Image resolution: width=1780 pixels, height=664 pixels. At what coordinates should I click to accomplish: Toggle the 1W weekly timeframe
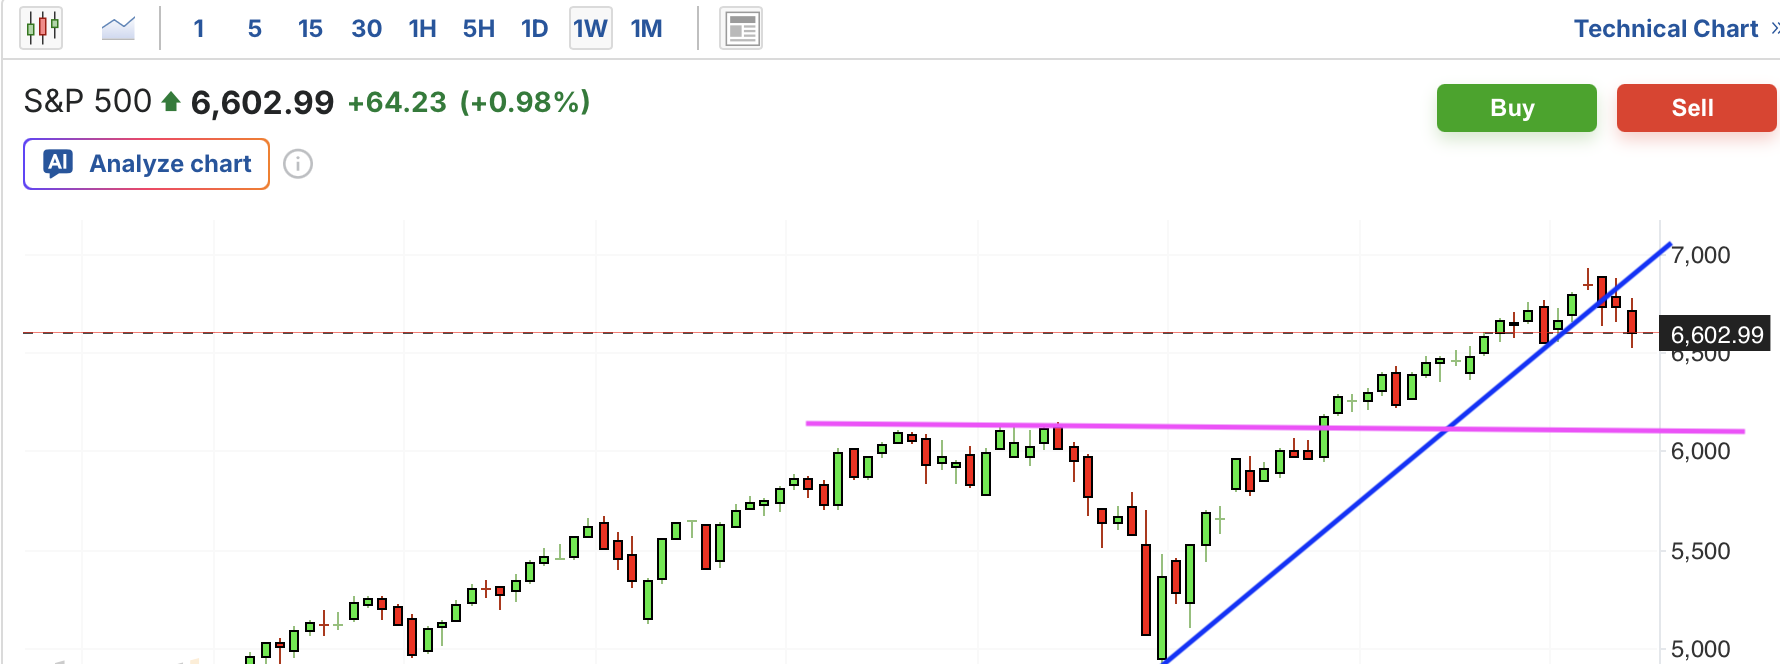(590, 29)
